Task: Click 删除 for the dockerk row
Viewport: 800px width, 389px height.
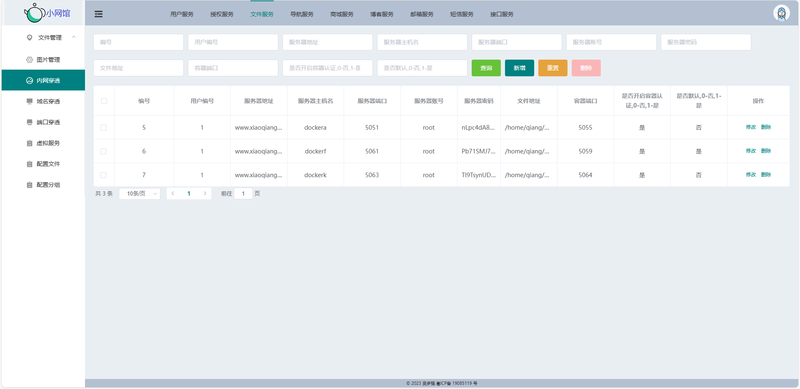Action: tap(766, 175)
